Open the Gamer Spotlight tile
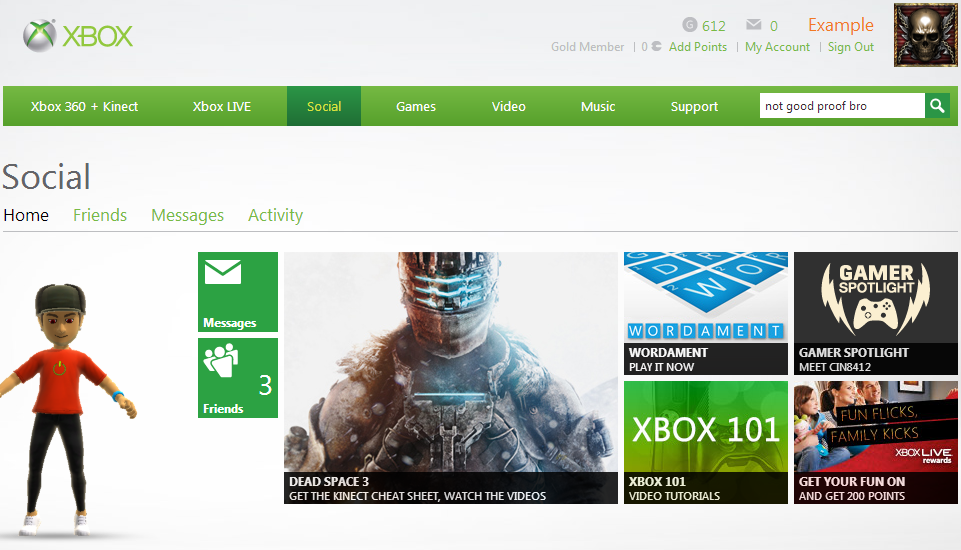 (x=875, y=313)
